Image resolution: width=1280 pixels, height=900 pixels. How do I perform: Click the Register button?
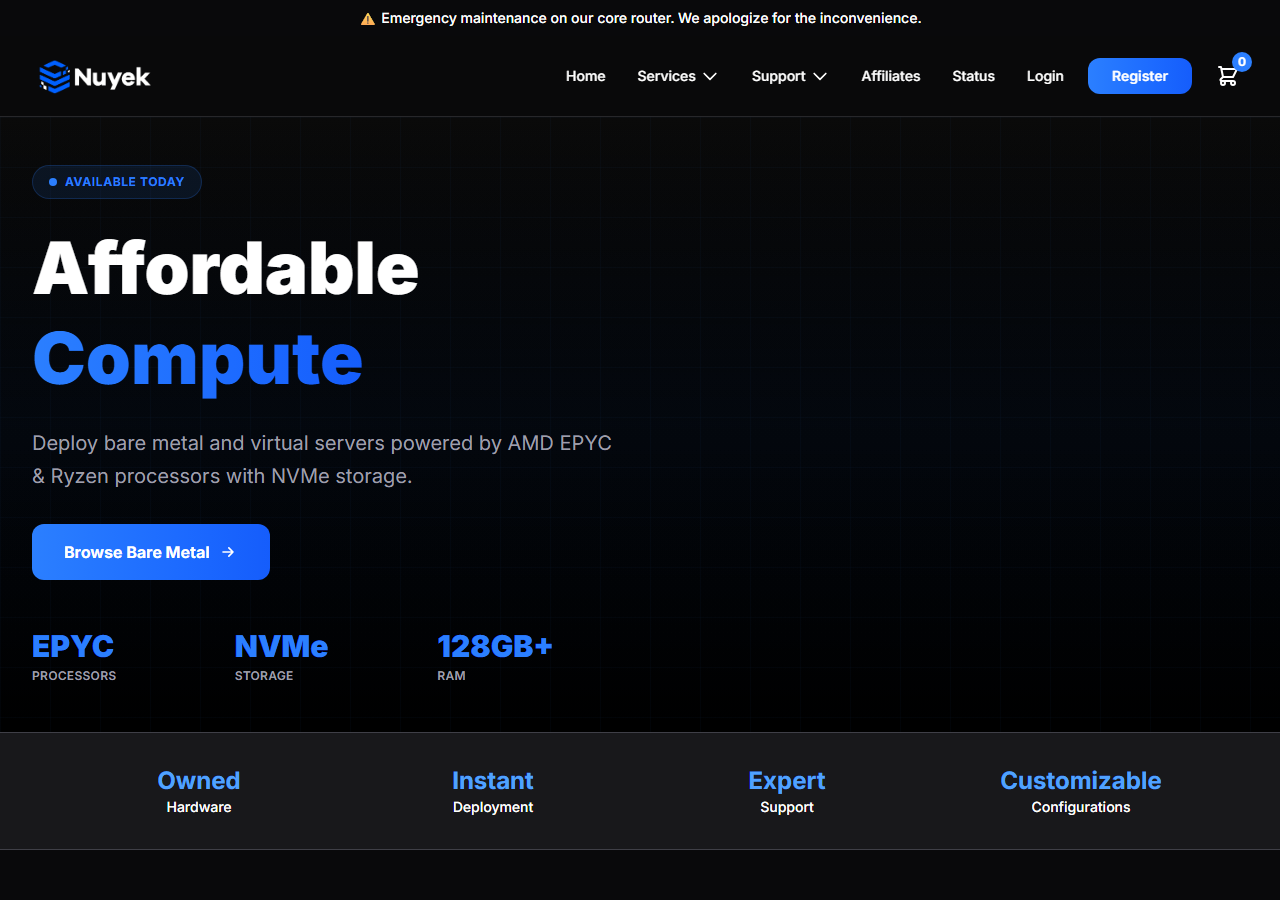click(1140, 76)
